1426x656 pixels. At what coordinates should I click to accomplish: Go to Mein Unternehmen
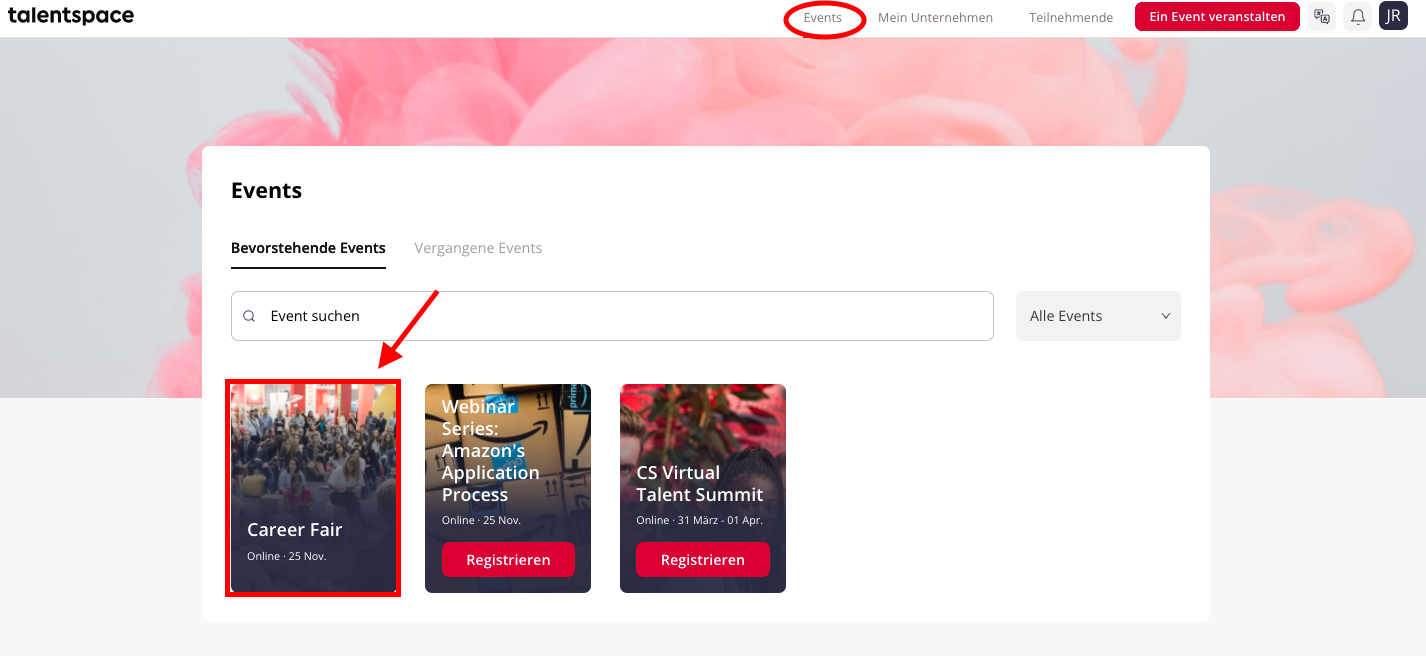click(x=935, y=17)
